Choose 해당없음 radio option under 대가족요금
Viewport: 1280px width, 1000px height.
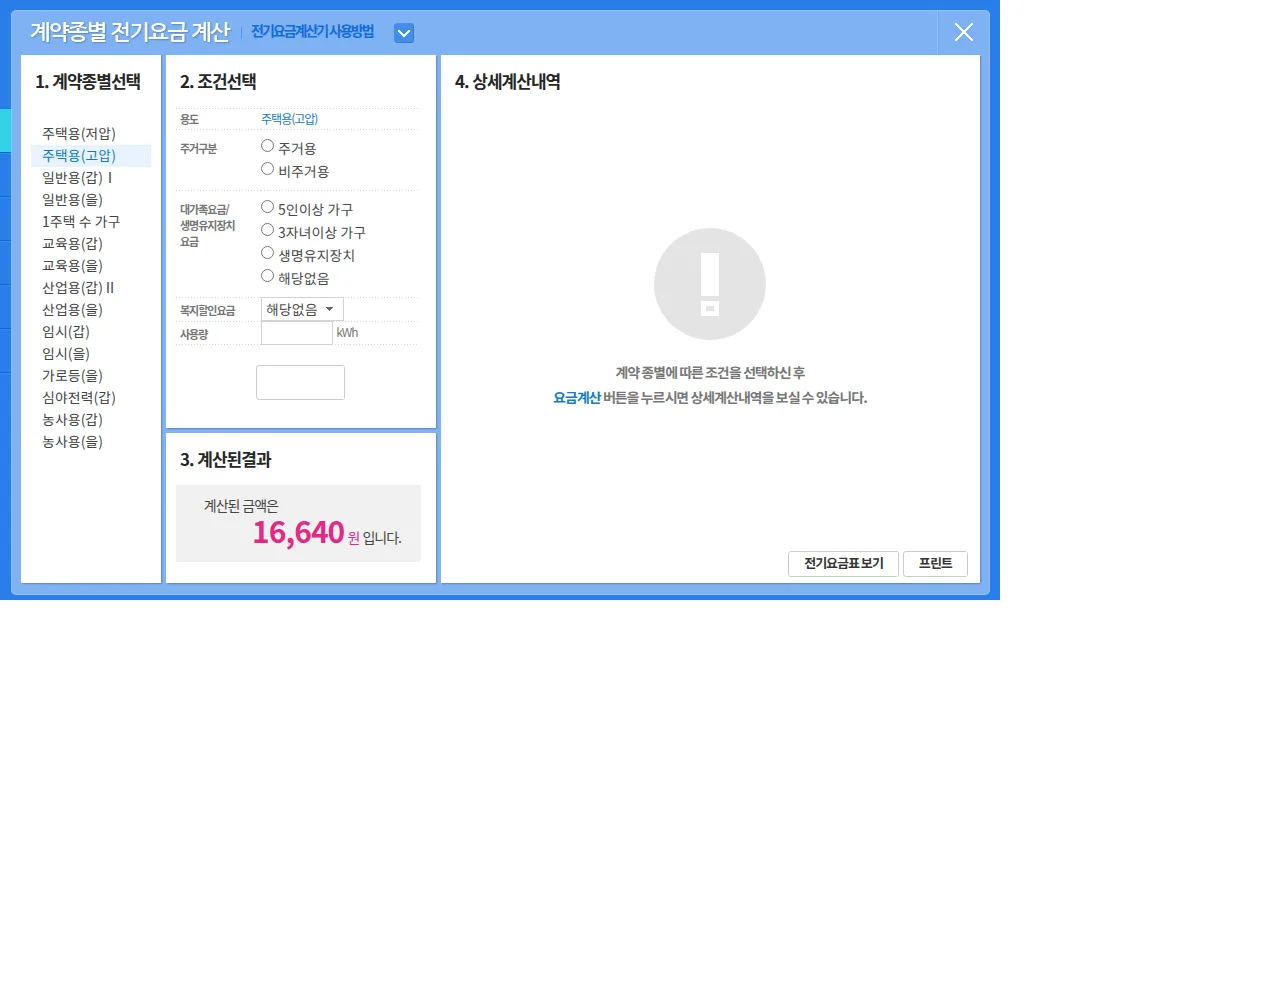pos(267,276)
